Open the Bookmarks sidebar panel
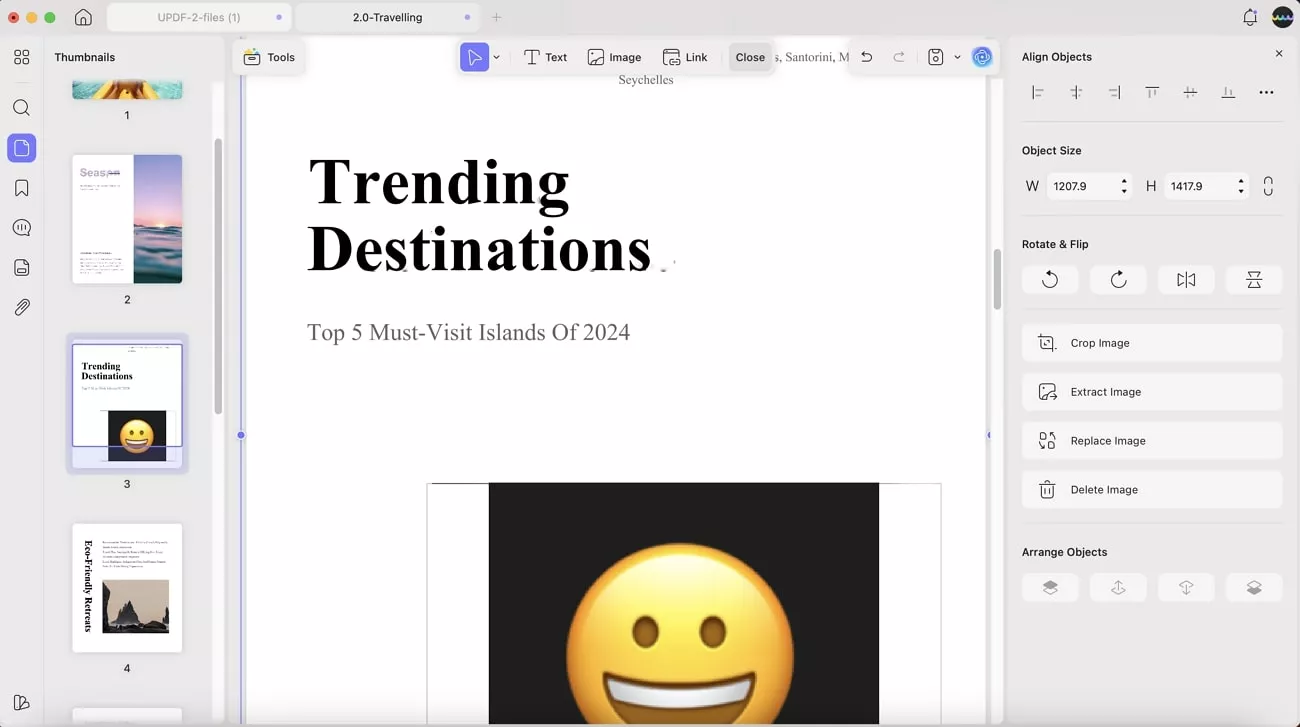The height and width of the screenshot is (727, 1300). click(21, 188)
